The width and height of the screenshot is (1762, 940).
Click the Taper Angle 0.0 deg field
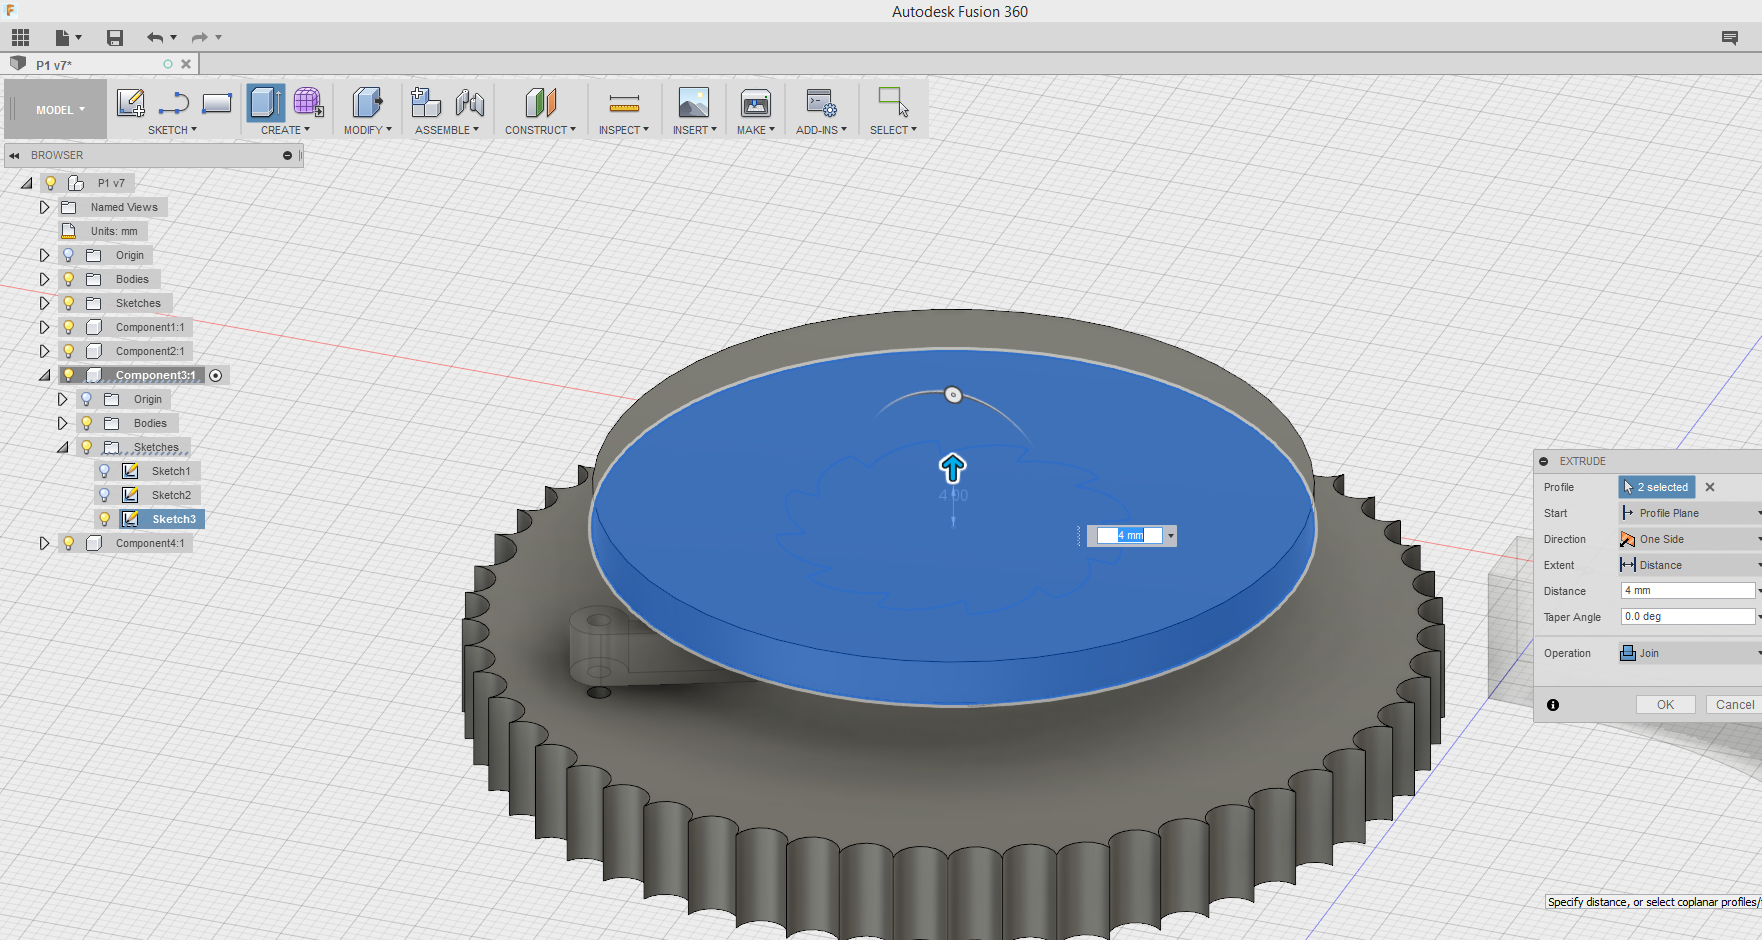1688,617
